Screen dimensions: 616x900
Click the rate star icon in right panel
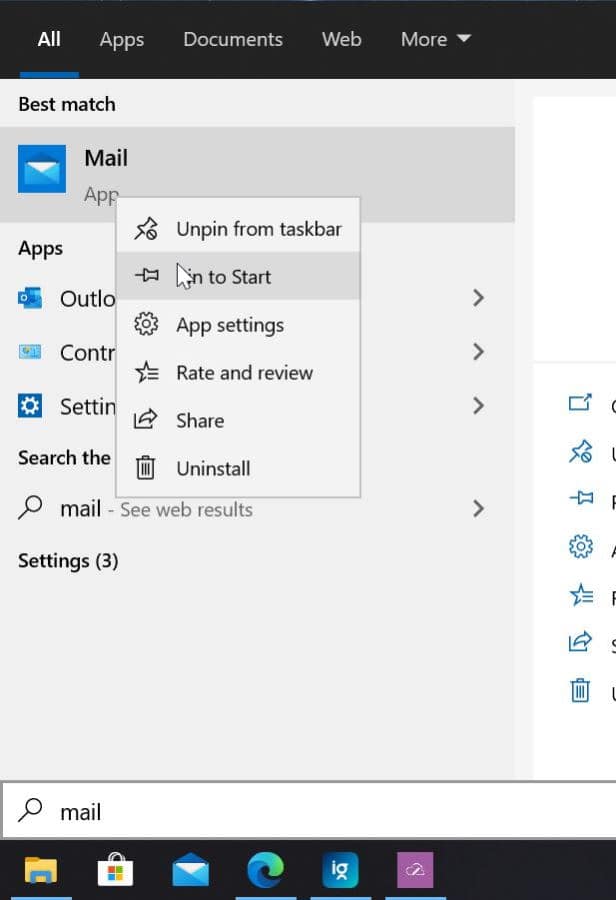(x=581, y=595)
